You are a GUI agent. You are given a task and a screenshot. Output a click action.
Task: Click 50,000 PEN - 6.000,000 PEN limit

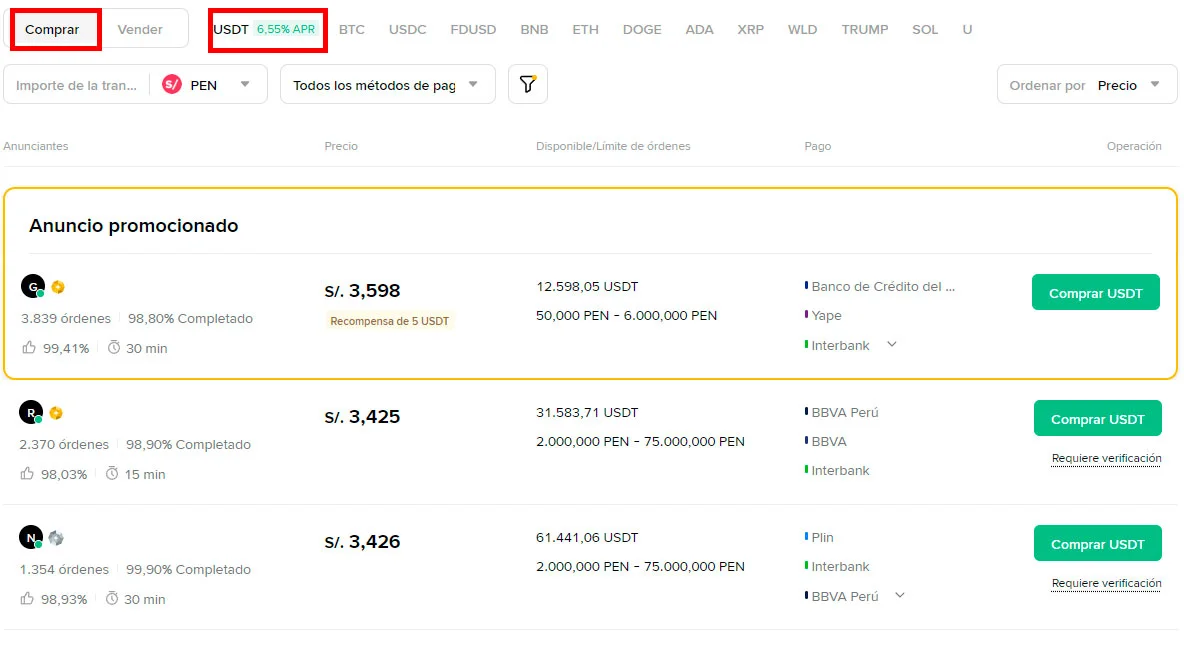(x=626, y=316)
